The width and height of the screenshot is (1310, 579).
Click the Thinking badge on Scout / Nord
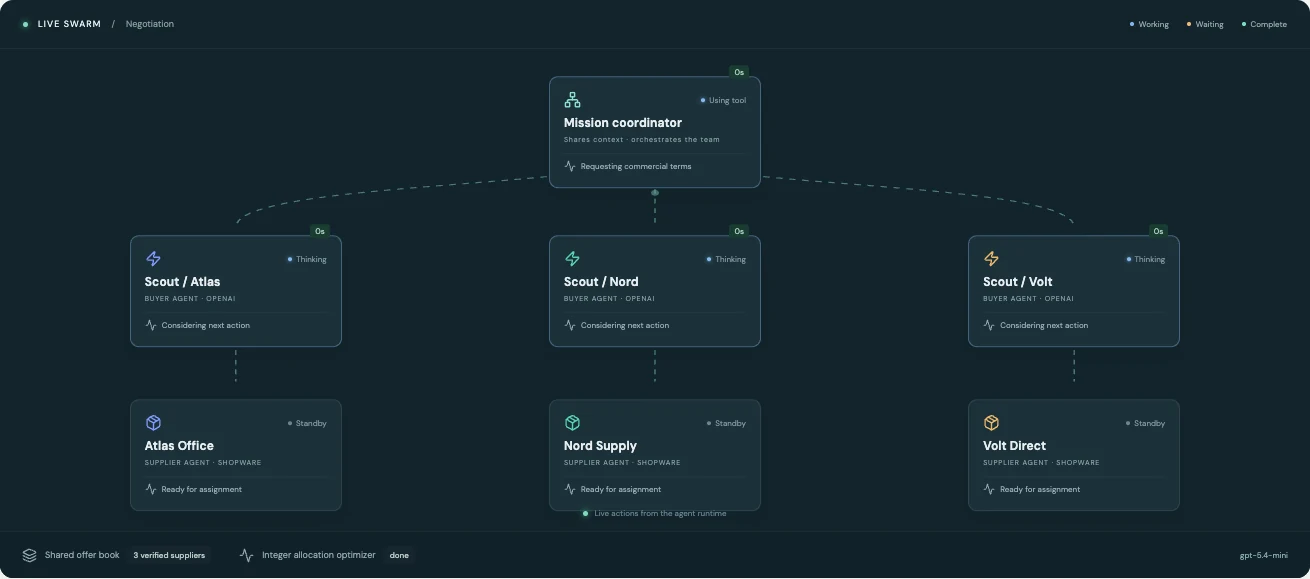click(x=726, y=259)
